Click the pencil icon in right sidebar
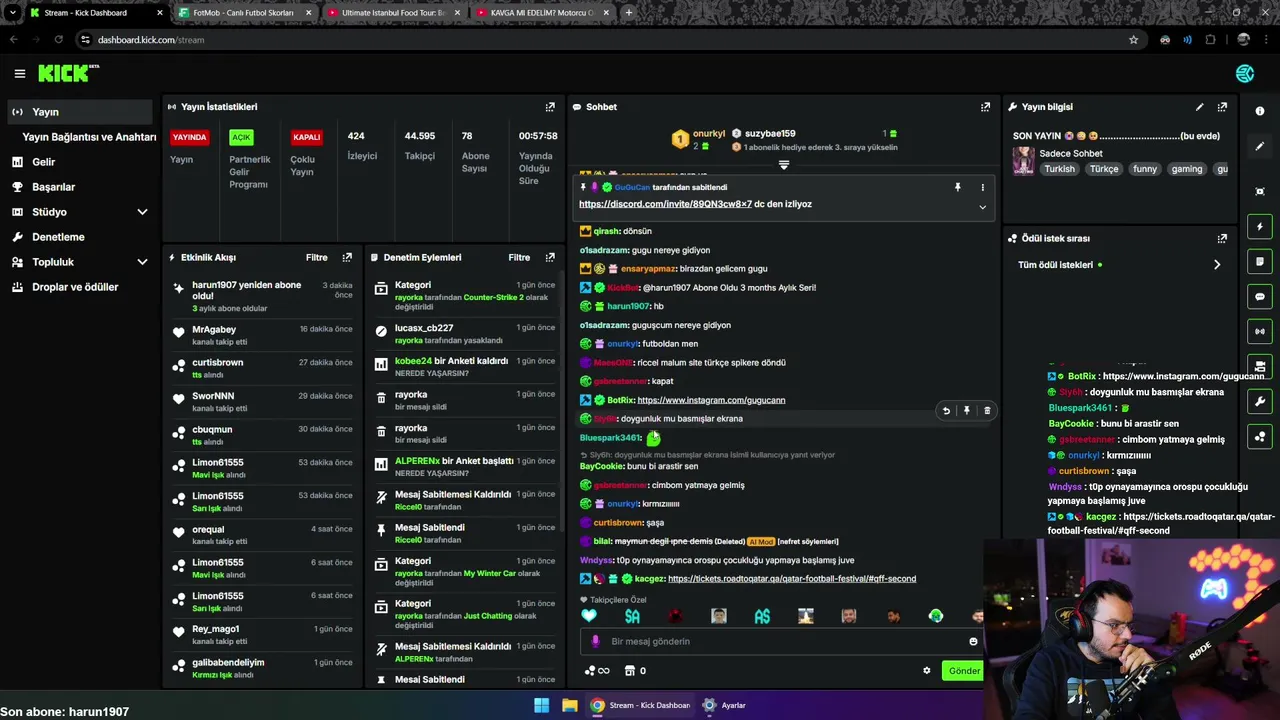This screenshot has width=1280, height=720. click(x=1260, y=146)
